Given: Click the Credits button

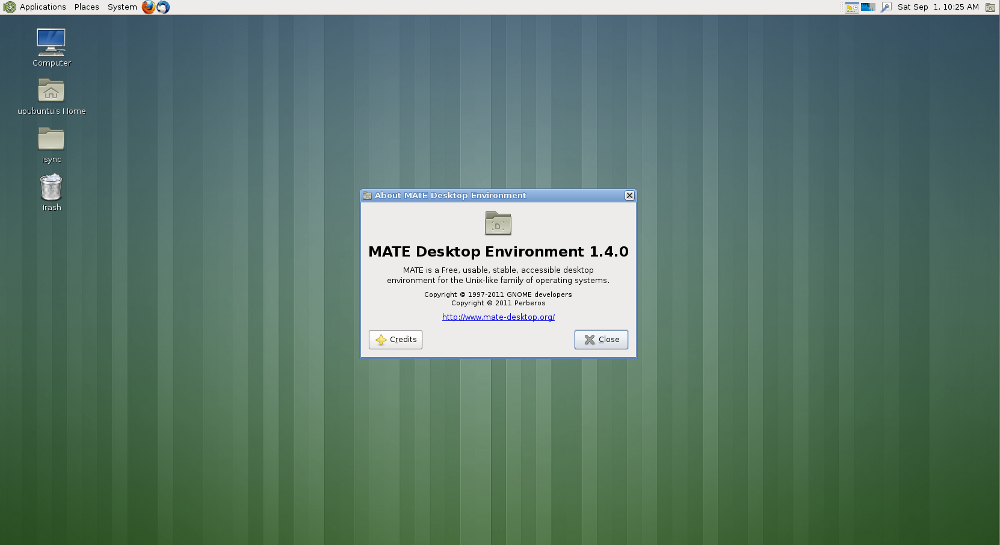Looking at the screenshot, I should (395, 340).
